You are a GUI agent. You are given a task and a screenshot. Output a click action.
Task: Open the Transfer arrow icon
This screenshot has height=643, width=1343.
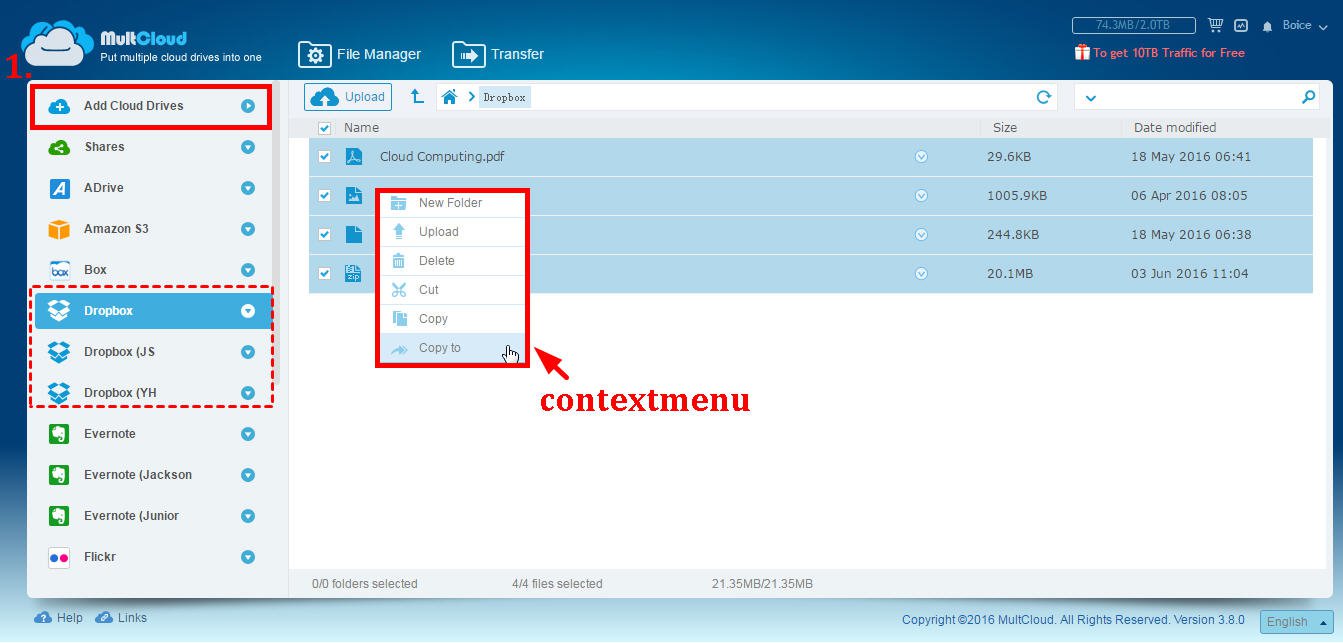coord(468,54)
